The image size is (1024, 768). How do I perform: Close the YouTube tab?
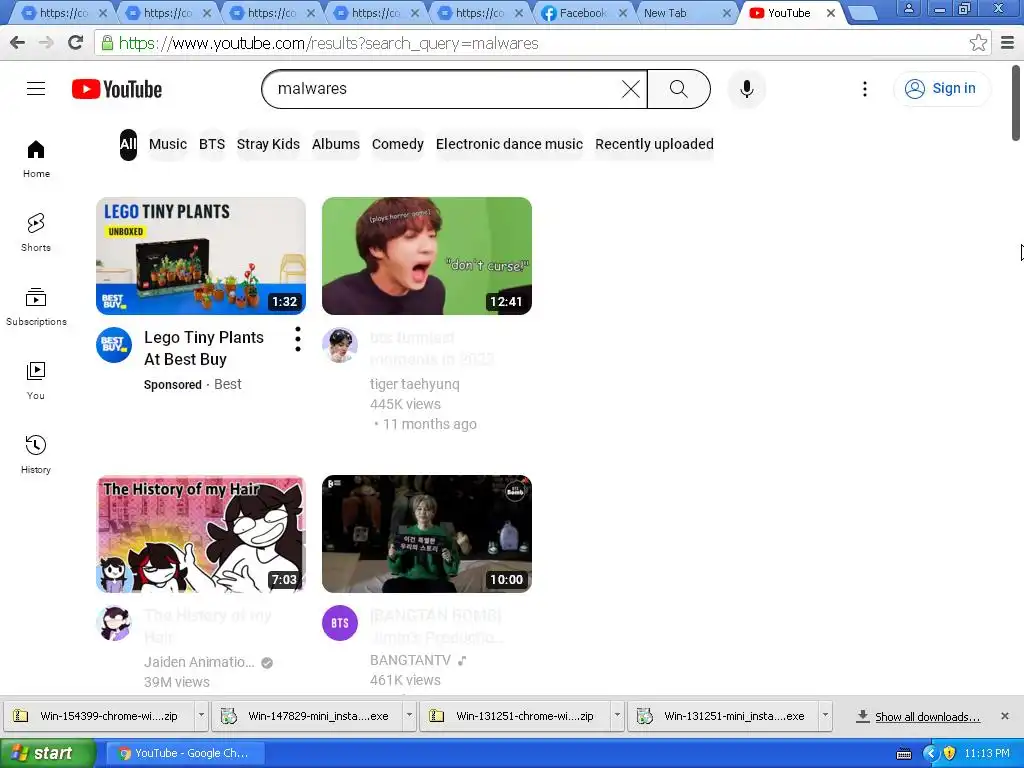[x=831, y=13]
